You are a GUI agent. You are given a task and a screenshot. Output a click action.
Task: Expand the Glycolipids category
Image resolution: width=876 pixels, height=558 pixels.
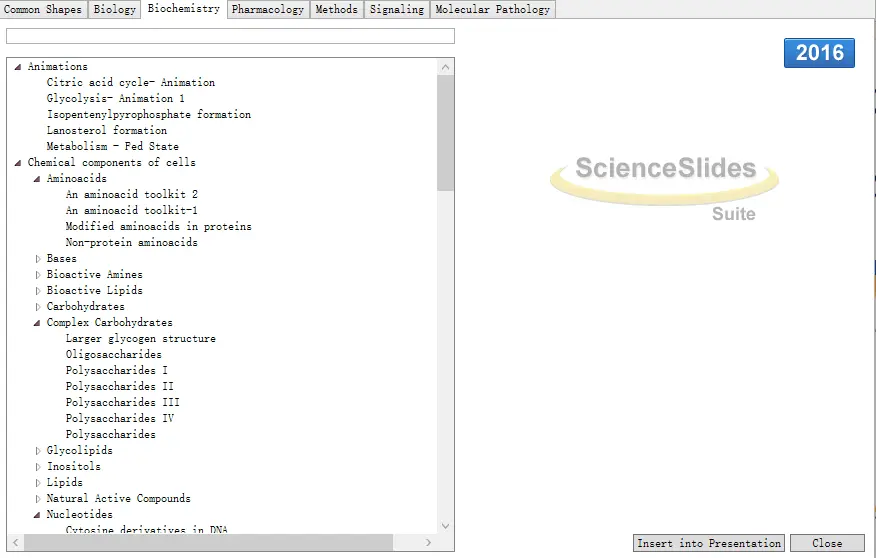(38, 451)
